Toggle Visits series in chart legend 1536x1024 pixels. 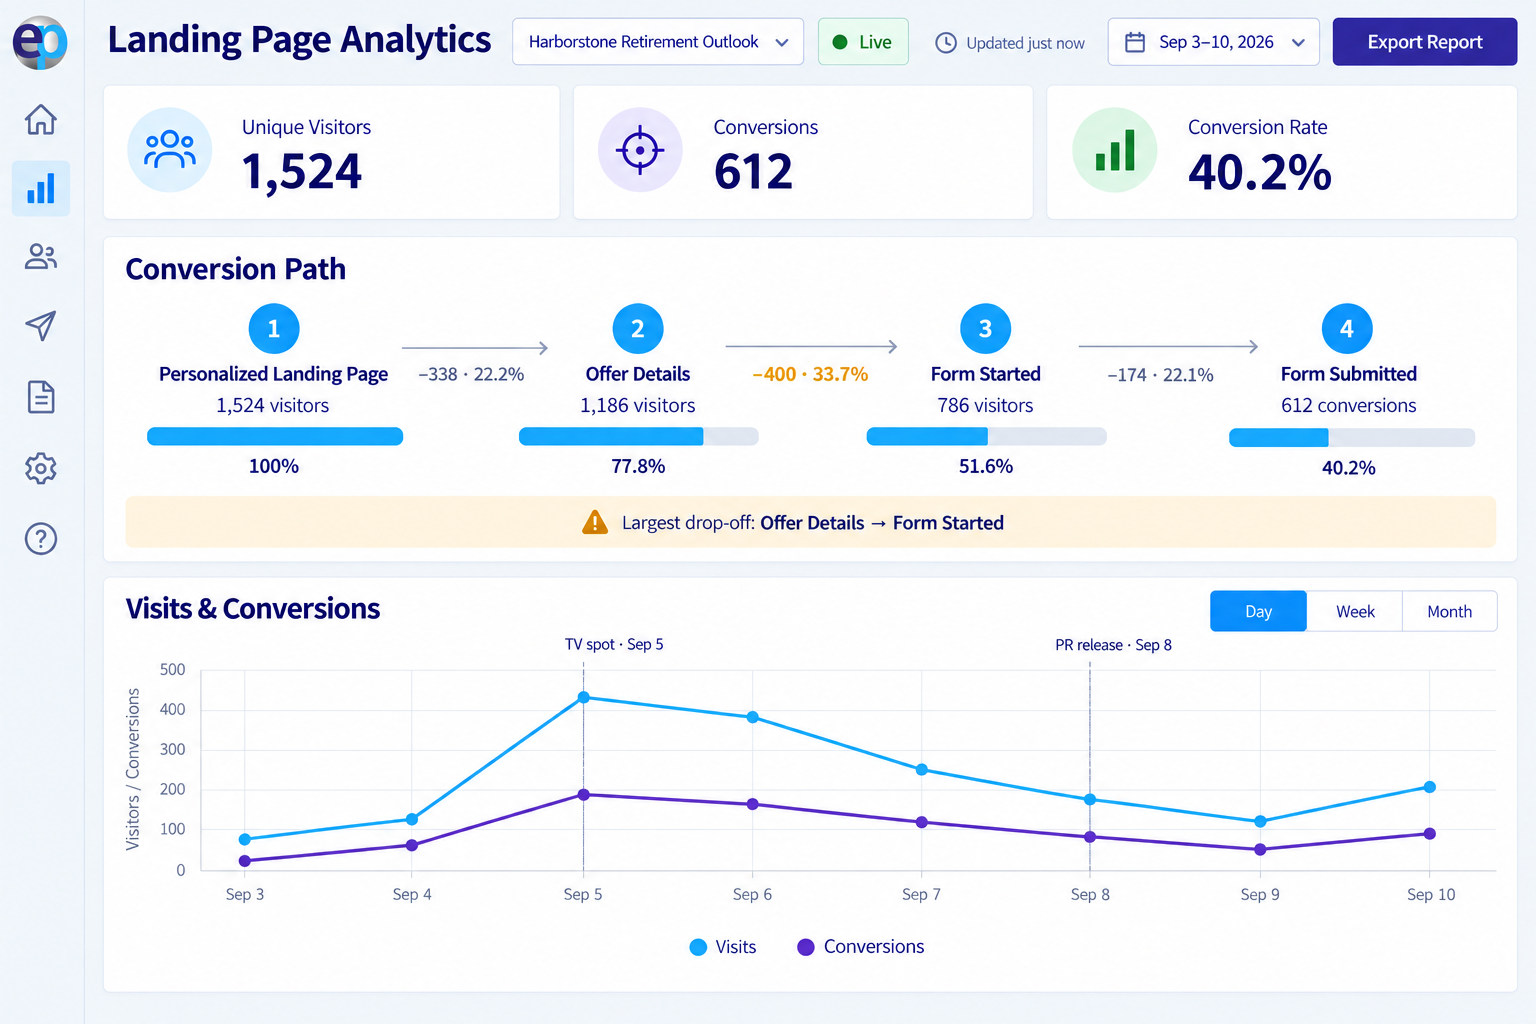point(723,947)
